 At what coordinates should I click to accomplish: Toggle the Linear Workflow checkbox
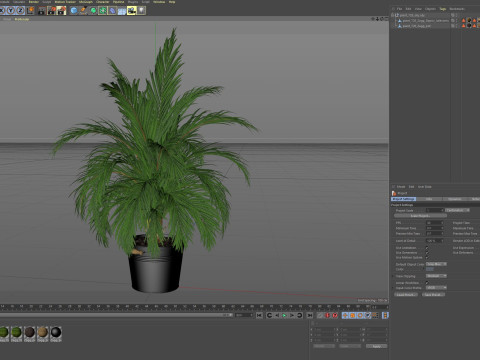click(x=427, y=283)
